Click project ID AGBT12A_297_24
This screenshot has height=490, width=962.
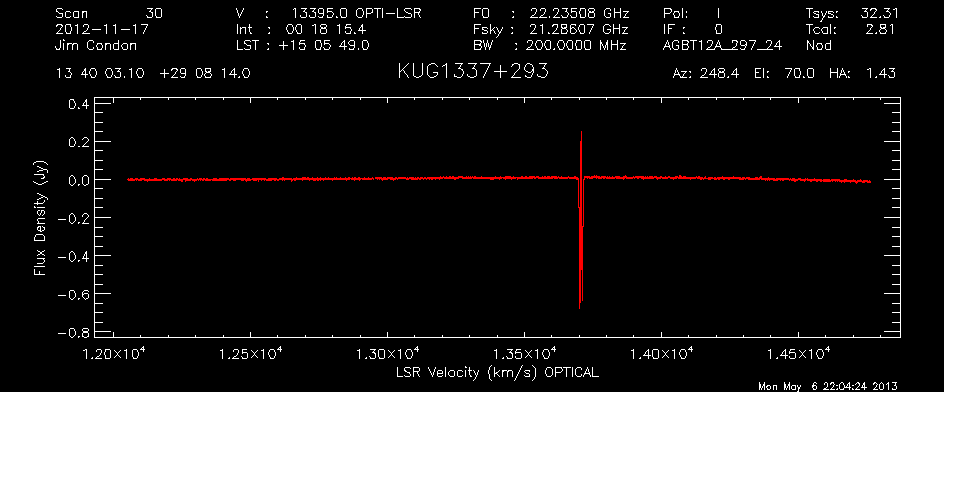point(722,46)
